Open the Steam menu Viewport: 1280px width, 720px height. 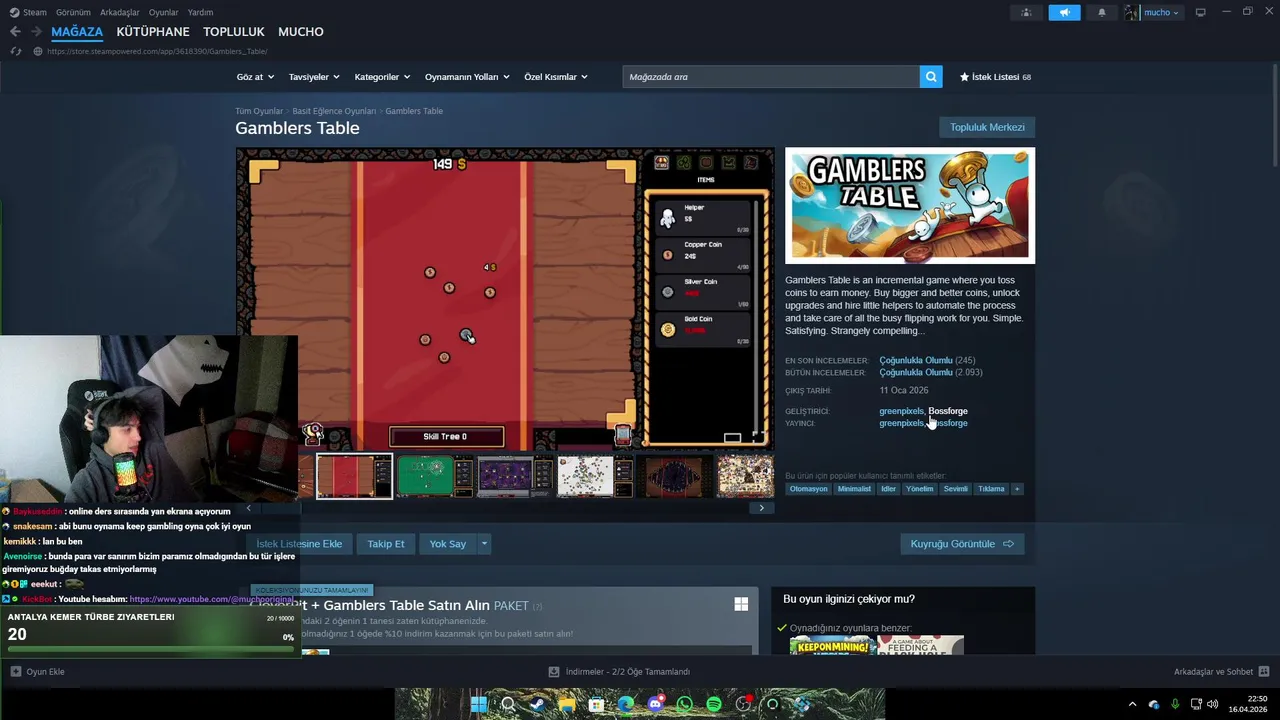[x=28, y=12]
